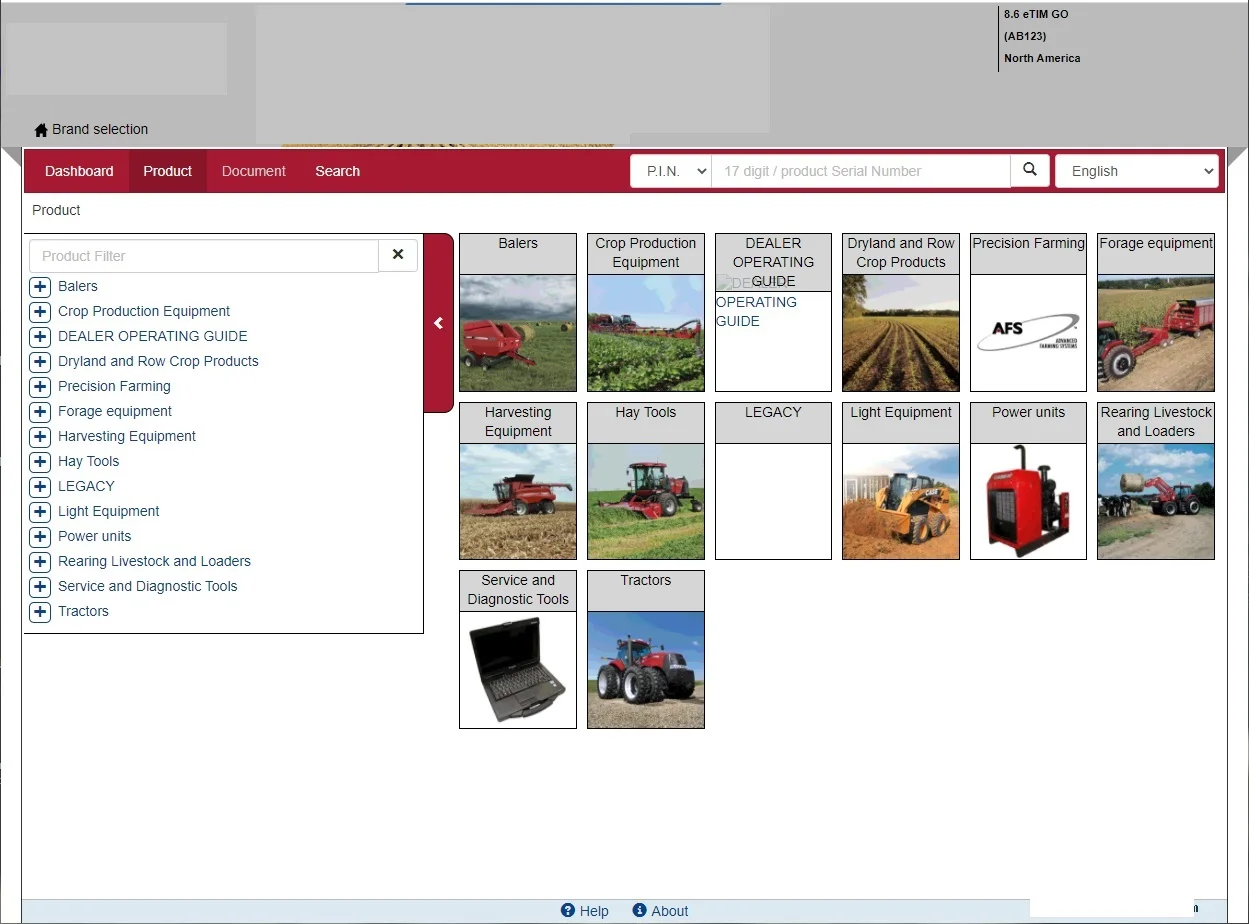Viewport: 1249px width, 924px height.
Task: Select Power units in product tree
Action: point(95,536)
